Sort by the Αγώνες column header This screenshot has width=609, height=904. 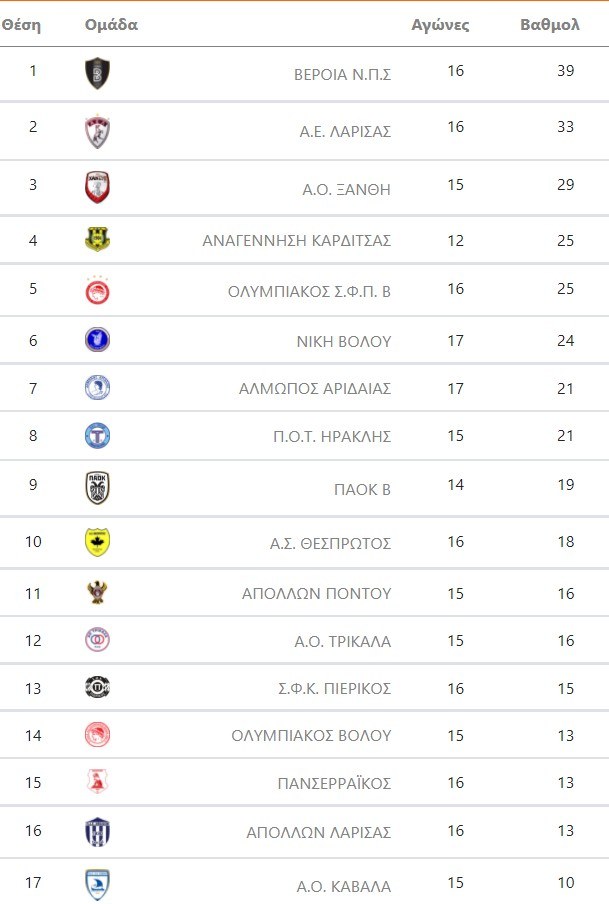[x=440, y=25]
